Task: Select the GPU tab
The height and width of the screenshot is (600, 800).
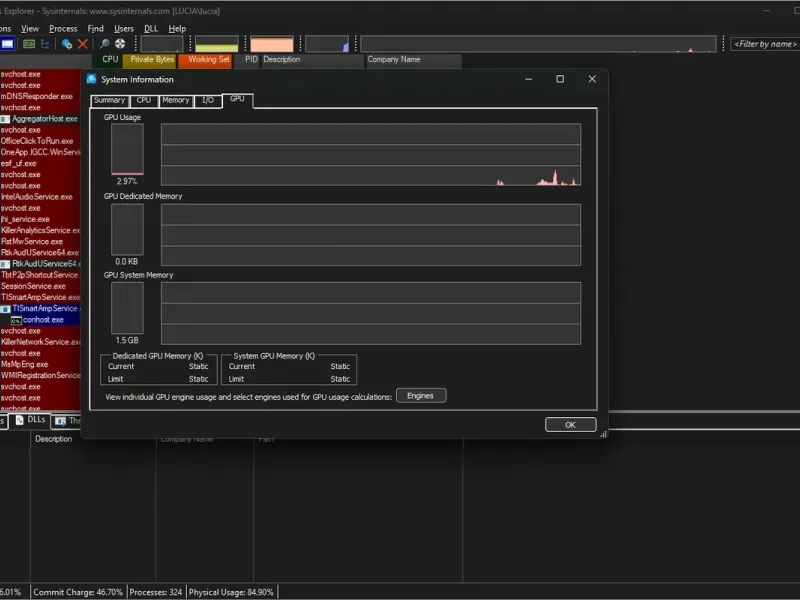Action: point(237,99)
